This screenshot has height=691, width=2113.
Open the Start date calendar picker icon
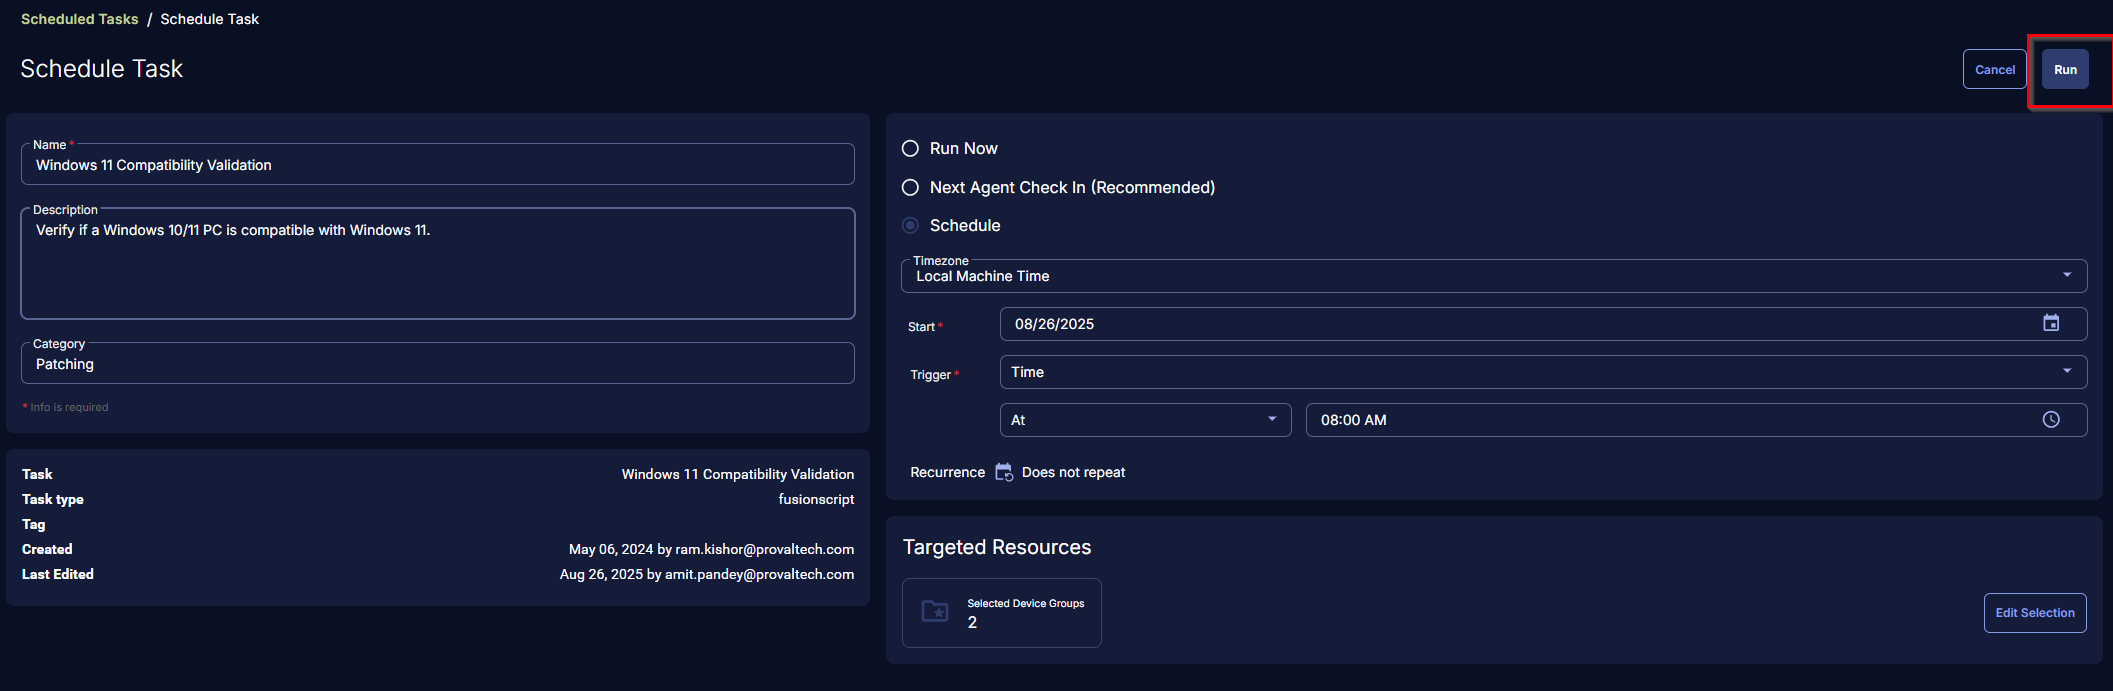[x=2051, y=323]
